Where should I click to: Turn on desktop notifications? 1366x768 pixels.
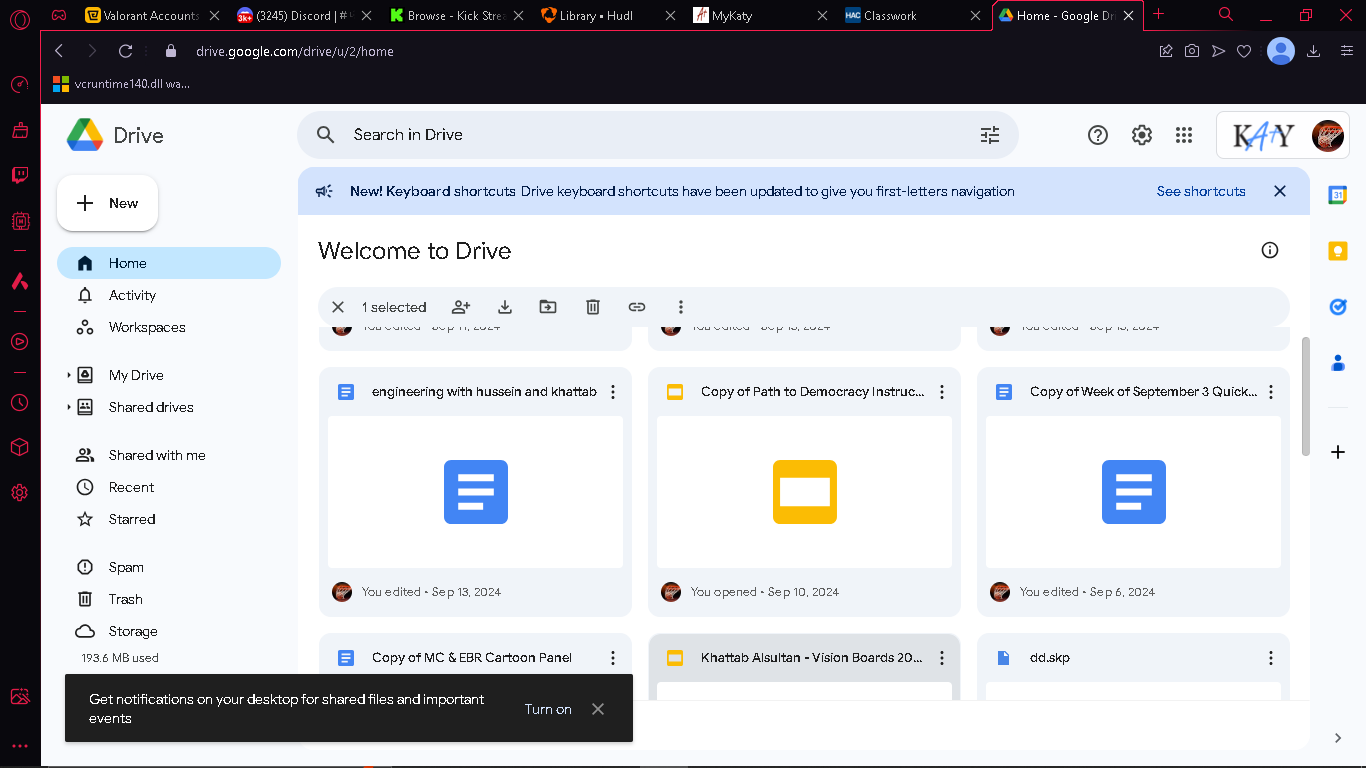(x=548, y=709)
